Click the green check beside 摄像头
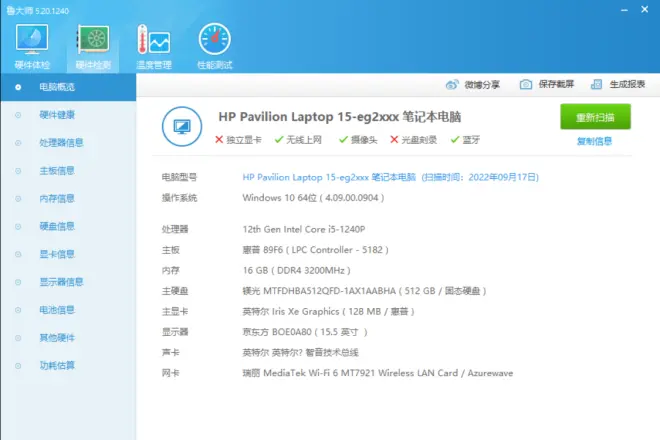Image resolution: width=660 pixels, height=440 pixels. [343, 139]
